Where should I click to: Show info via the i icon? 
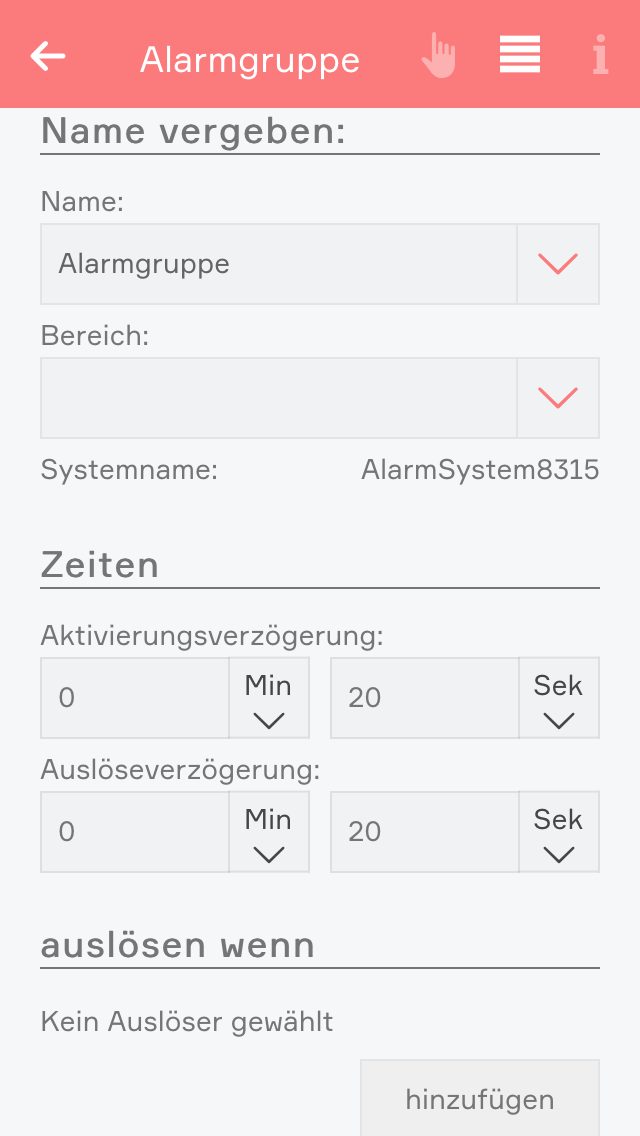pos(599,56)
